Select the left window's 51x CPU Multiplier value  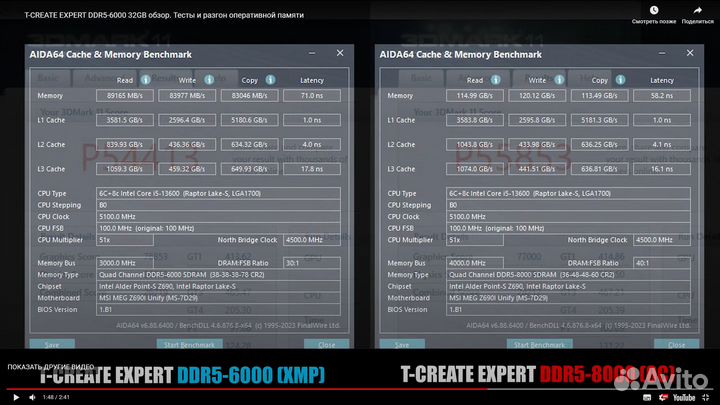(x=125, y=240)
